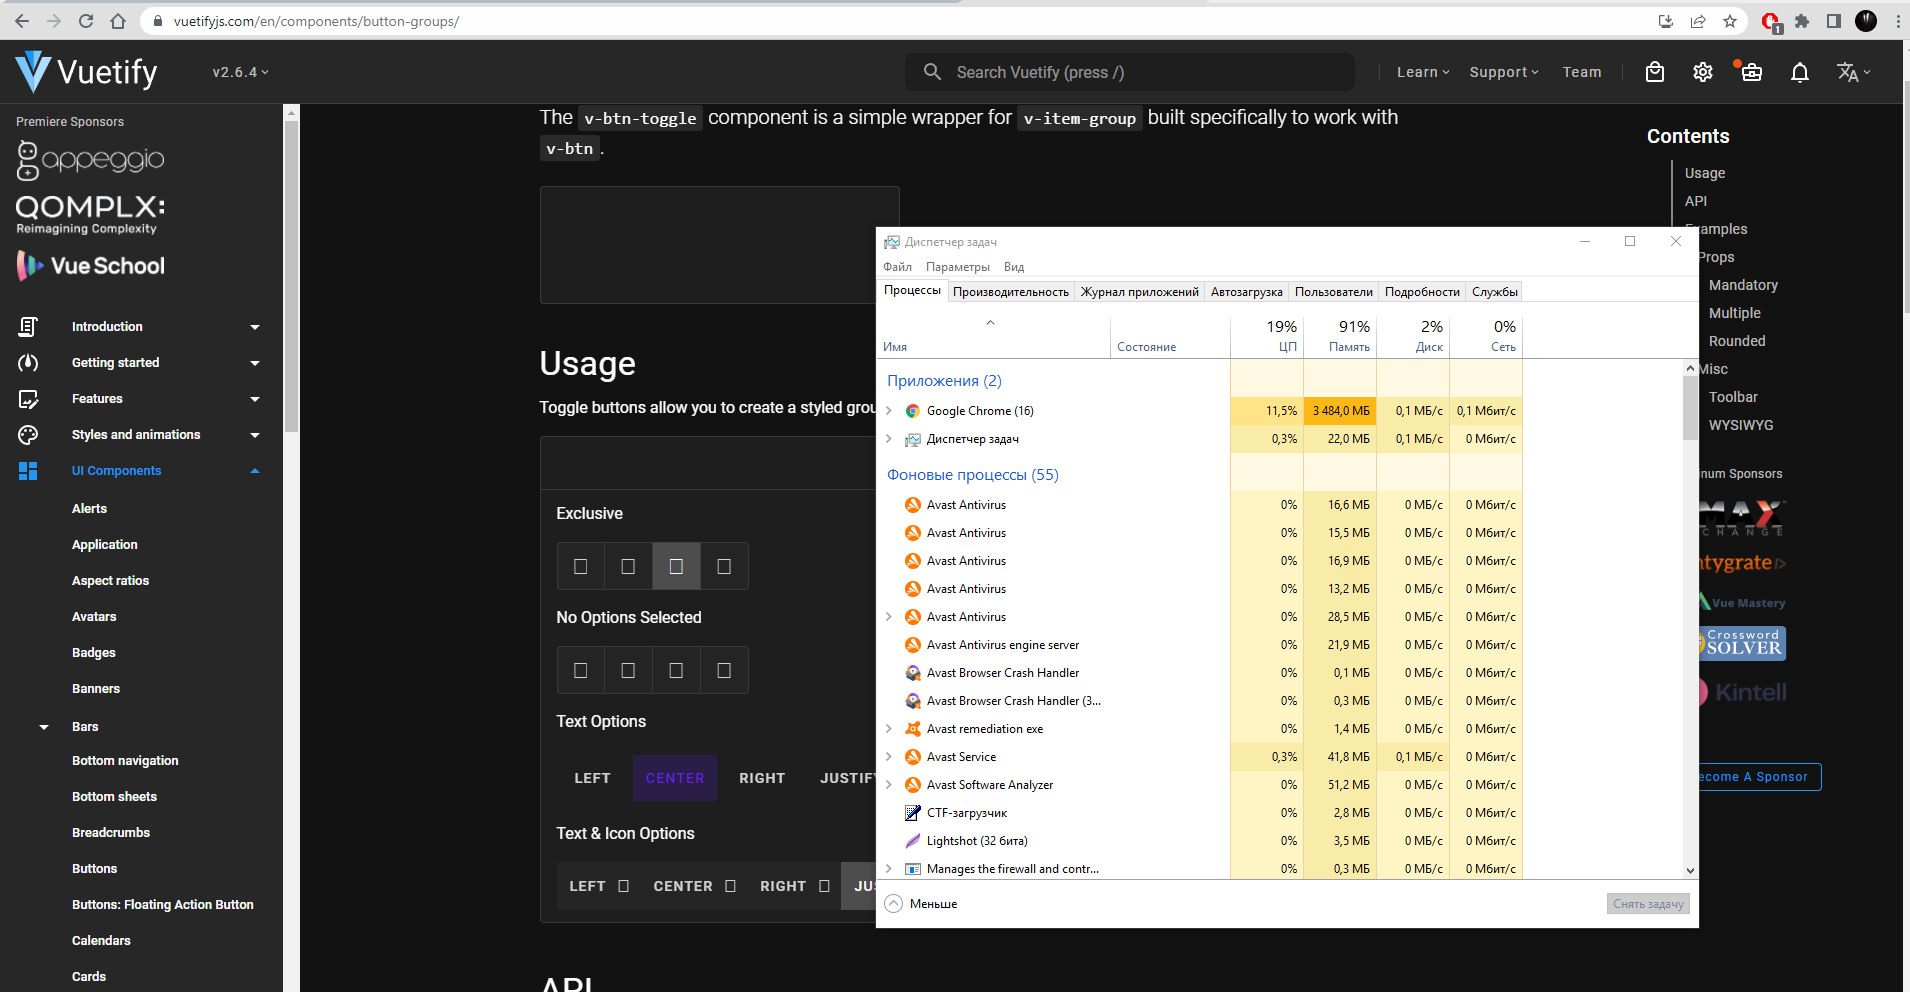This screenshot has height=992, width=1910.
Task: Toggle RIGHT in Text Options group
Action: [762, 778]
